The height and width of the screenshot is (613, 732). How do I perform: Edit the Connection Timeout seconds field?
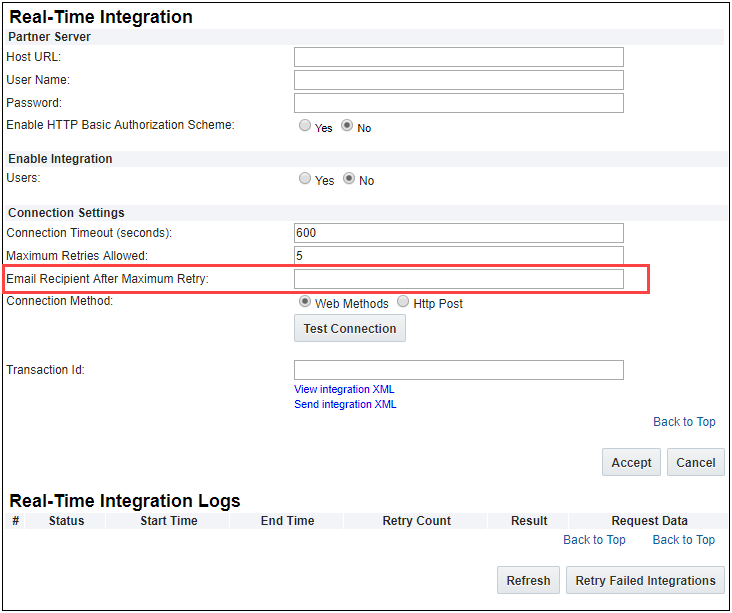pos(458,233)
